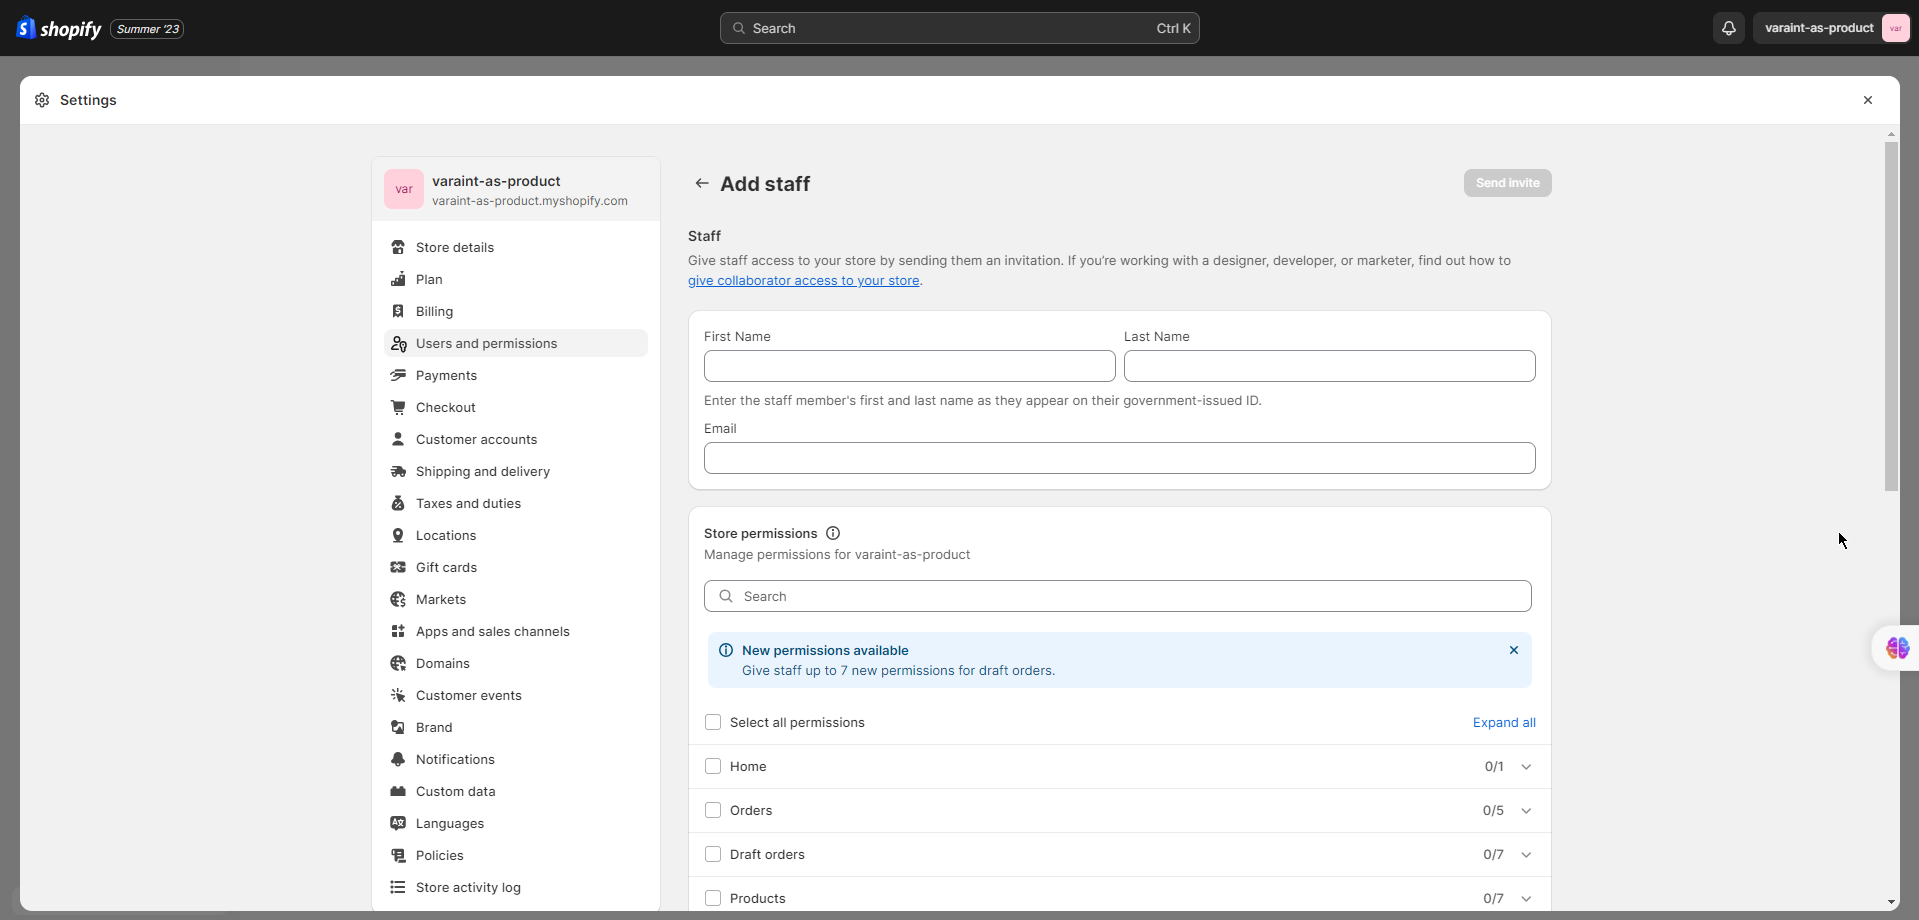Click the permissions Search field
This screenshot has height=920, width=1919.
pos(1117,596)
